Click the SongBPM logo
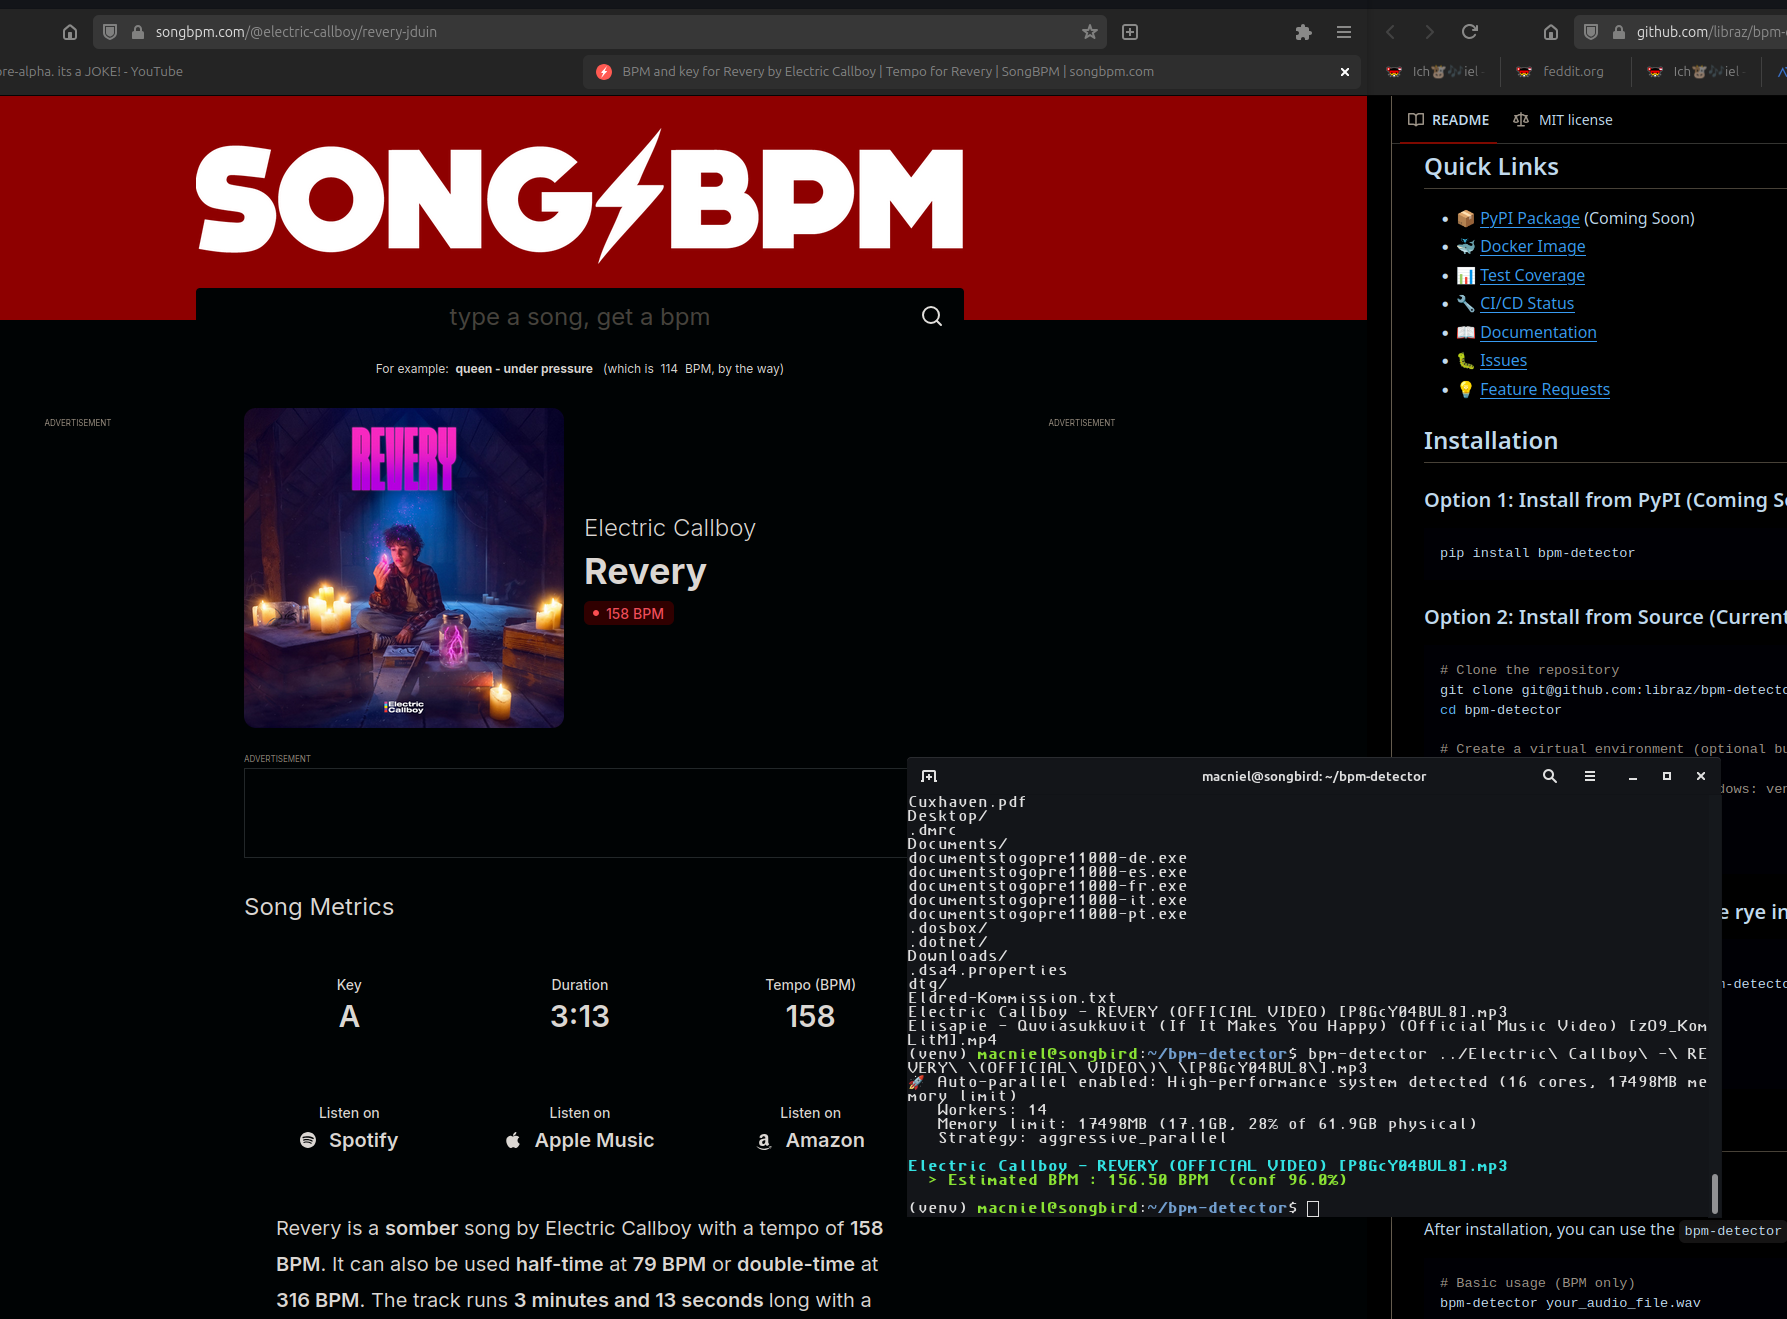Image resolution: width=1787 pixels, height=1319 pixels. [579, 197]
